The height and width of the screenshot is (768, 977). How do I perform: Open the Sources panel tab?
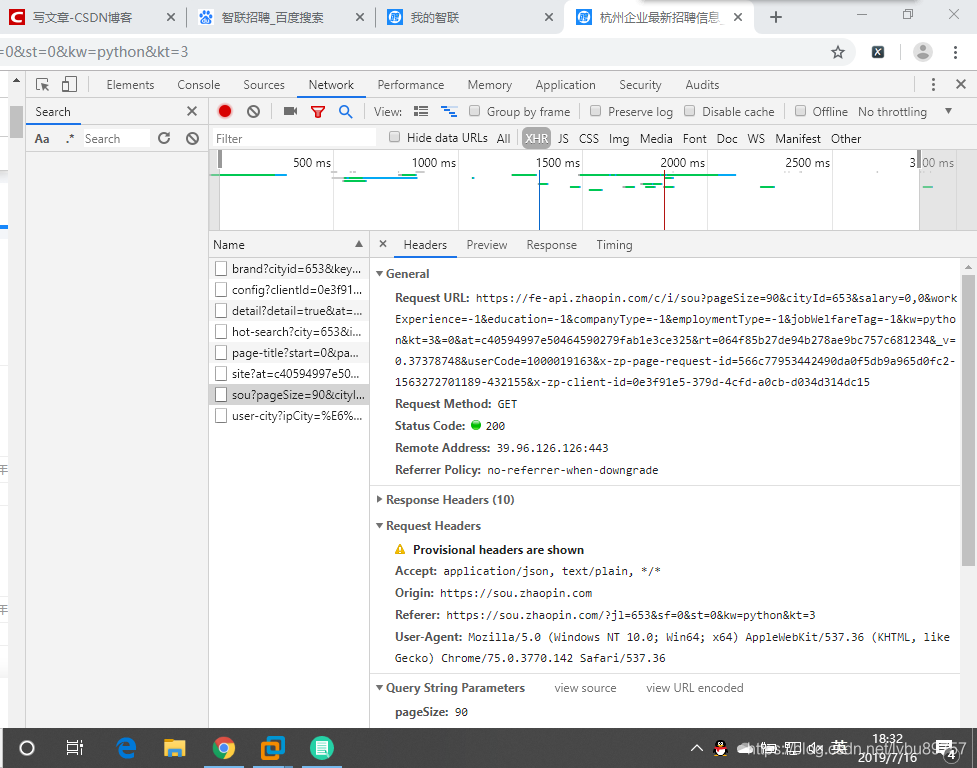[x=264, y=85]
